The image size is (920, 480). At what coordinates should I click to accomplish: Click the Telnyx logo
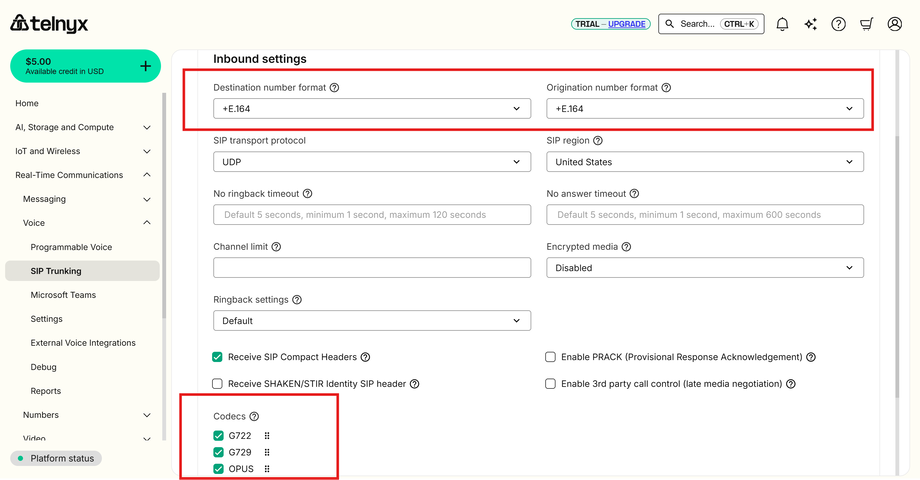50,23
